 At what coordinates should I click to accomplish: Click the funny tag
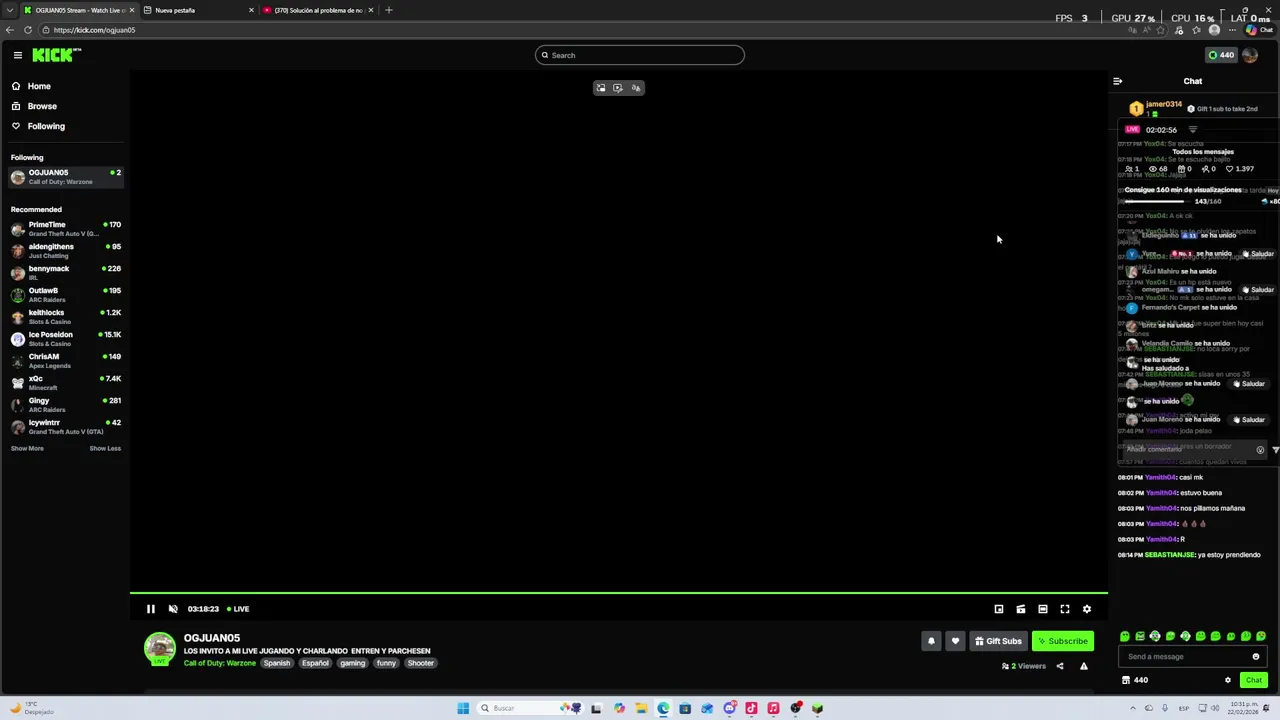[386, 663]
